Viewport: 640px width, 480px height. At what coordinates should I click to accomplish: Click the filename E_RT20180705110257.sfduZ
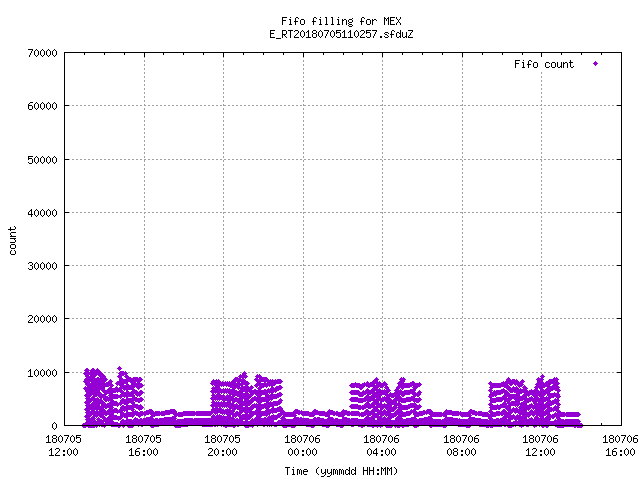tap(341, 34)
